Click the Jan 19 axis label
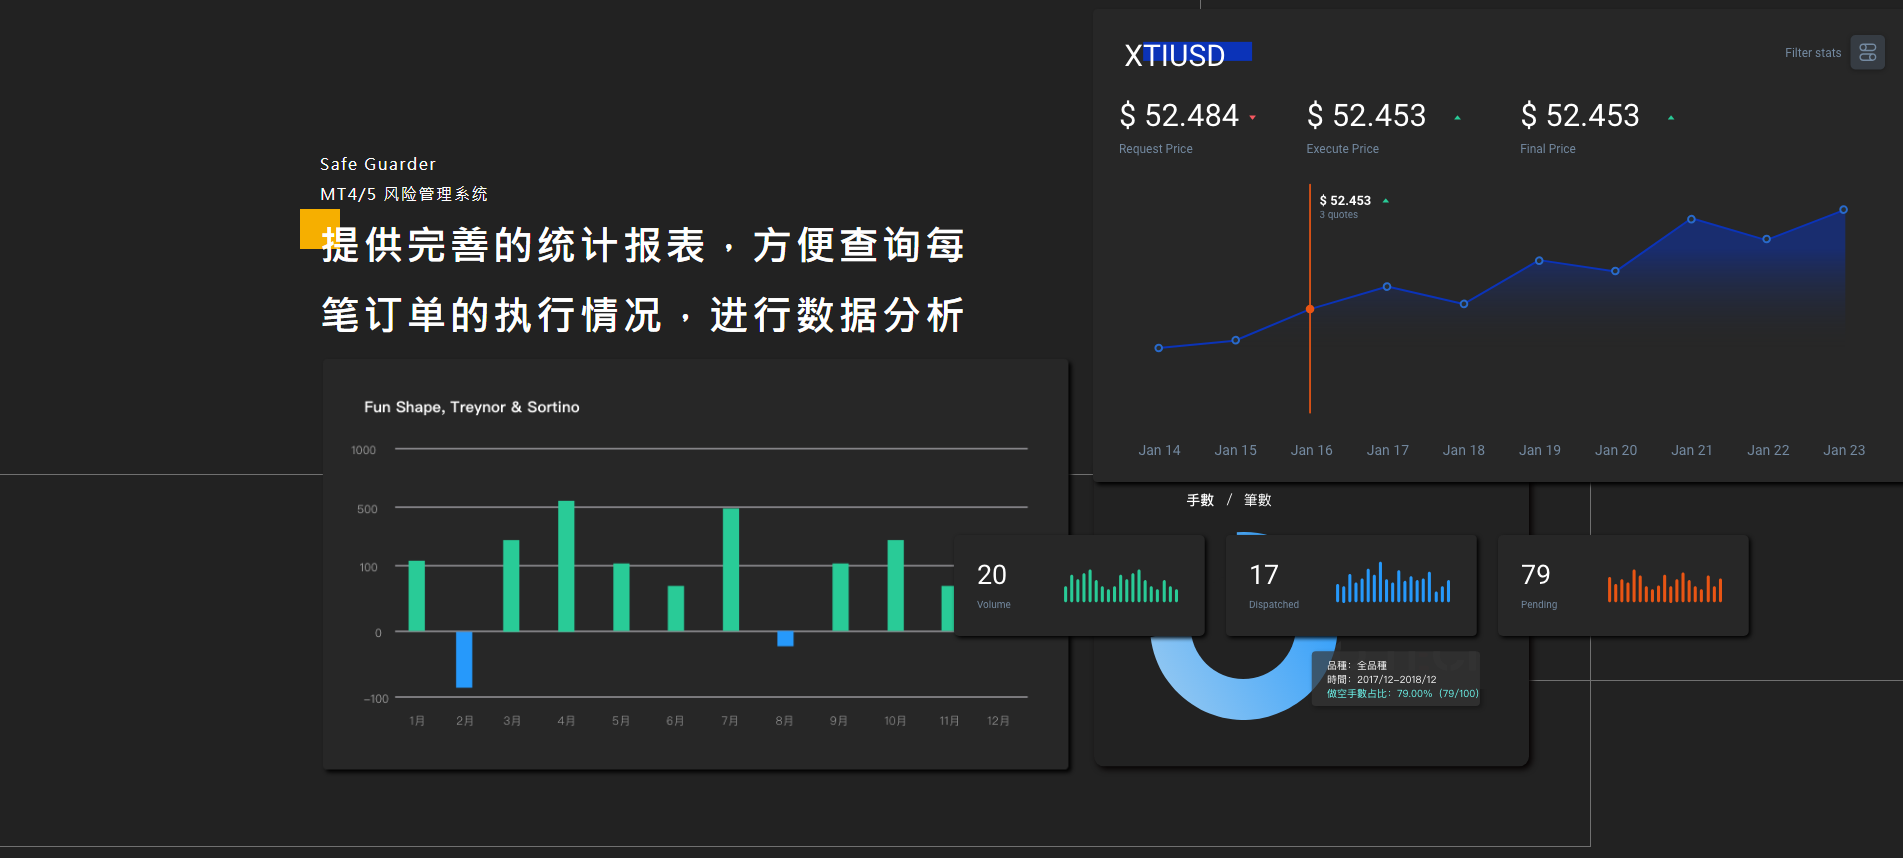This screenshot has width=1903, height=858. coord(1539,450)
